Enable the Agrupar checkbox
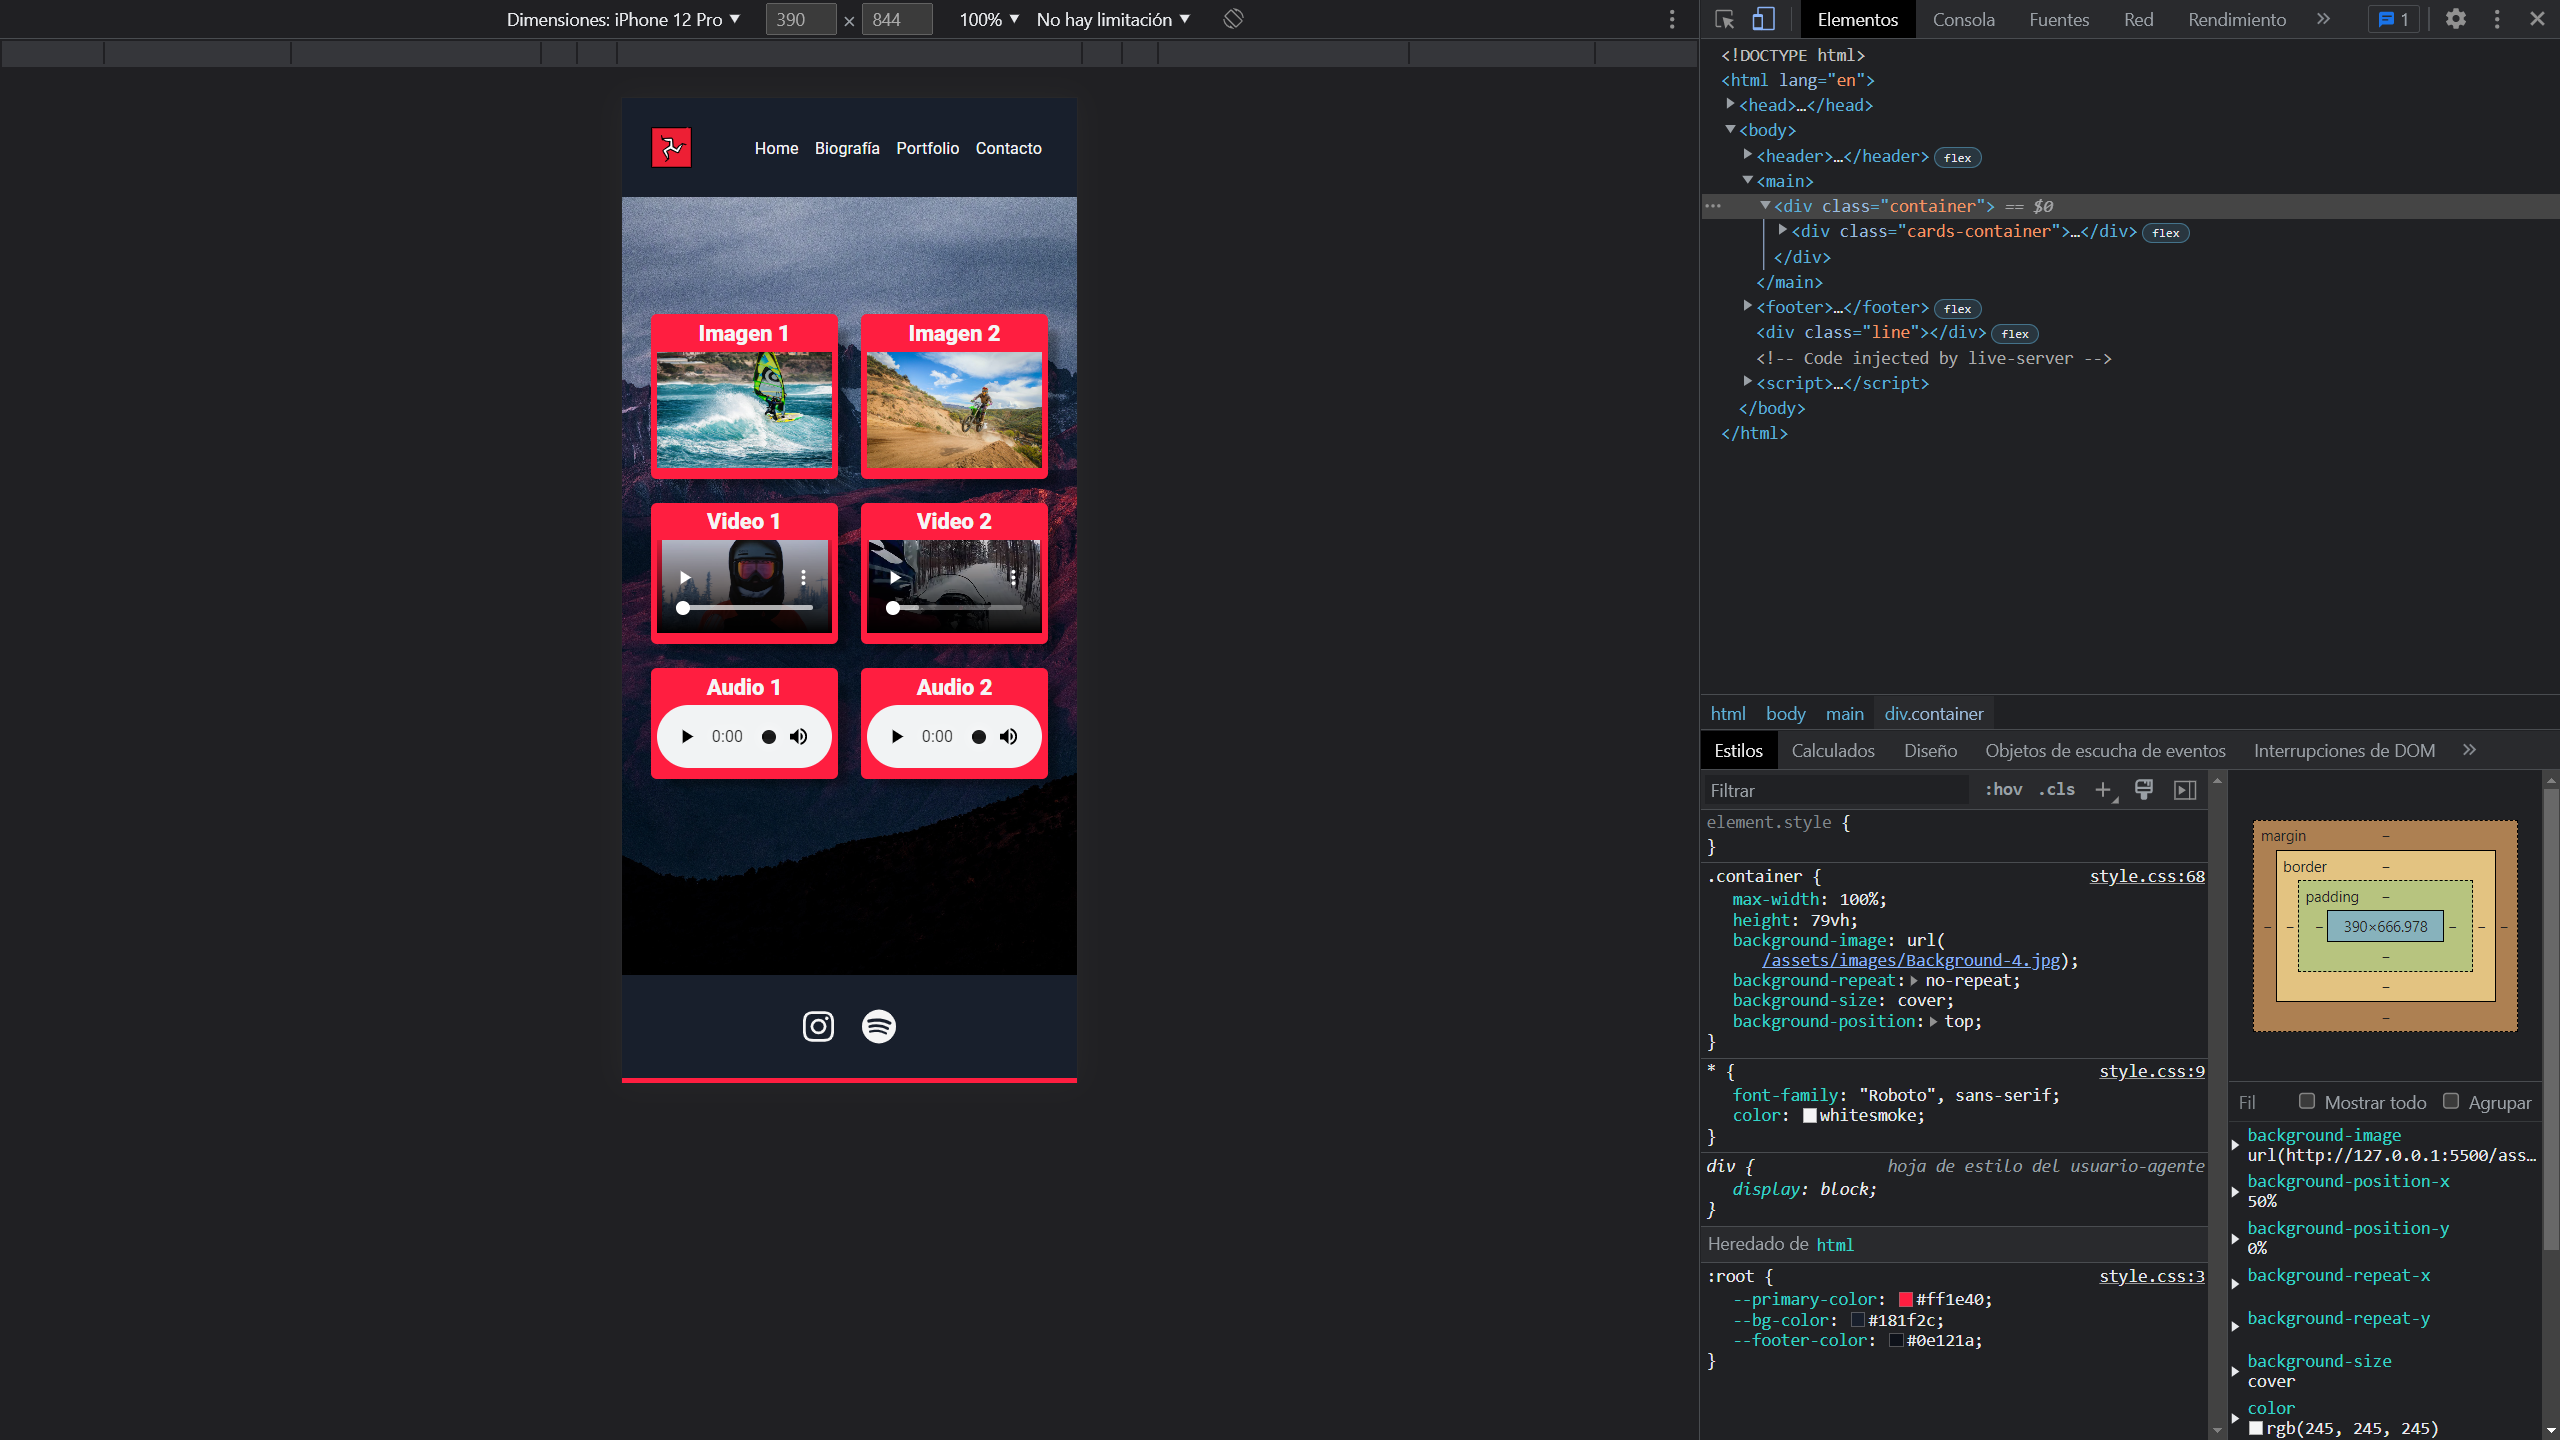The width and height of the screenshot is (2560, 1440). pyautogui.click(x=2451, y=1101)
